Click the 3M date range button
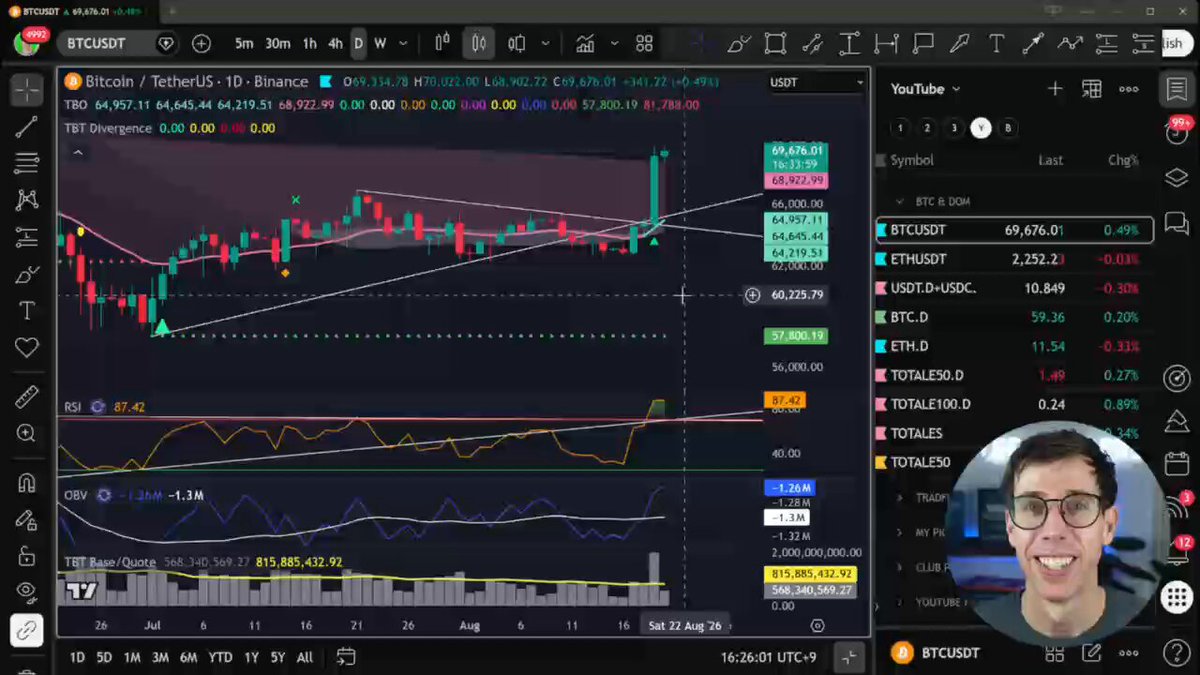 pyautogui.click(x=160, y=657)
